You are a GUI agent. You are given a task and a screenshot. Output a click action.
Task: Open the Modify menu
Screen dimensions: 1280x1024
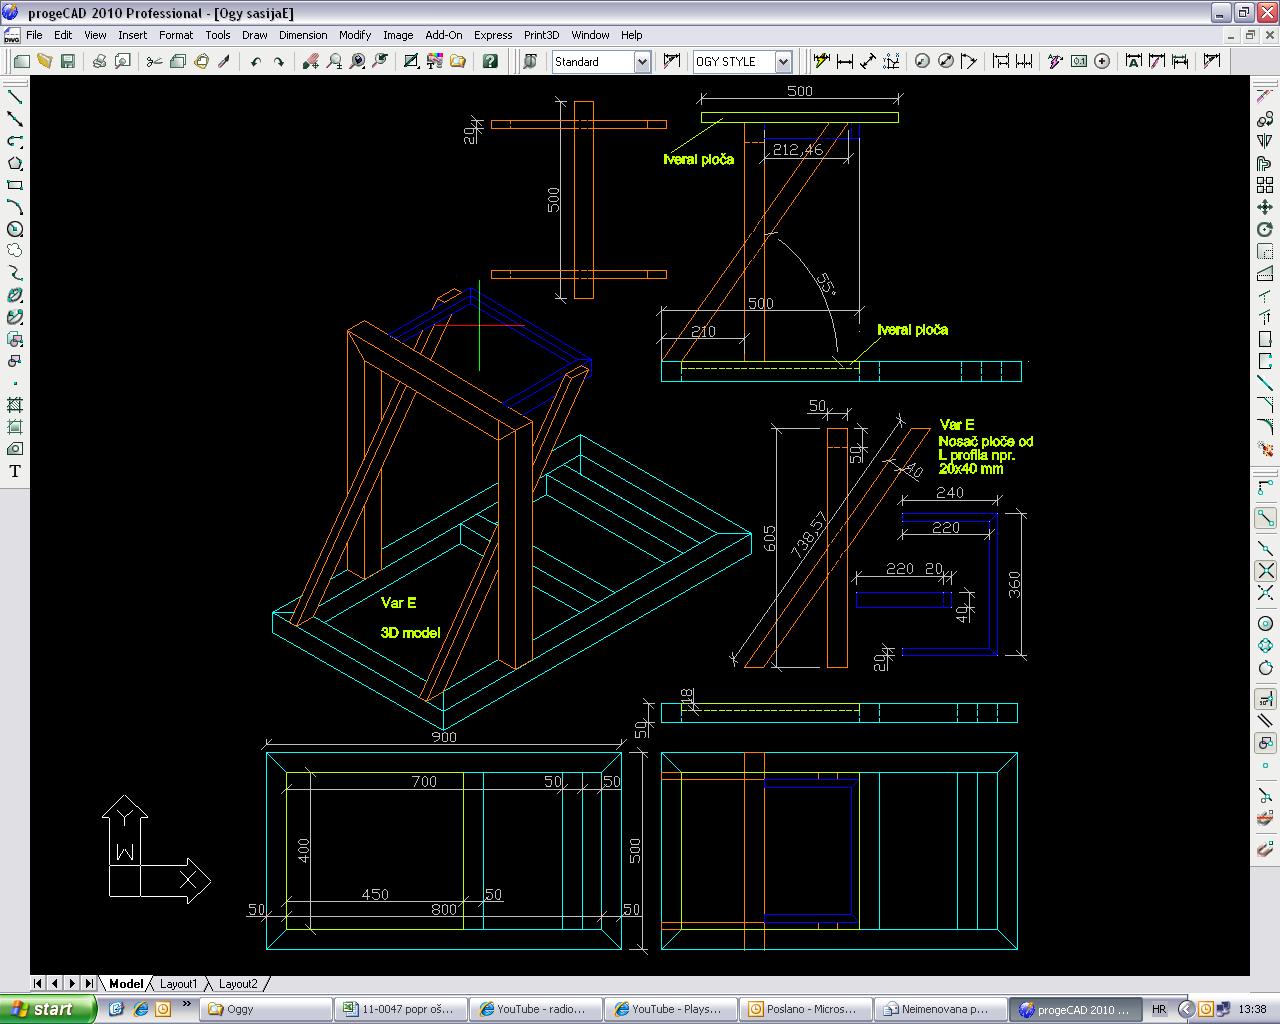[x=354, y=35]
